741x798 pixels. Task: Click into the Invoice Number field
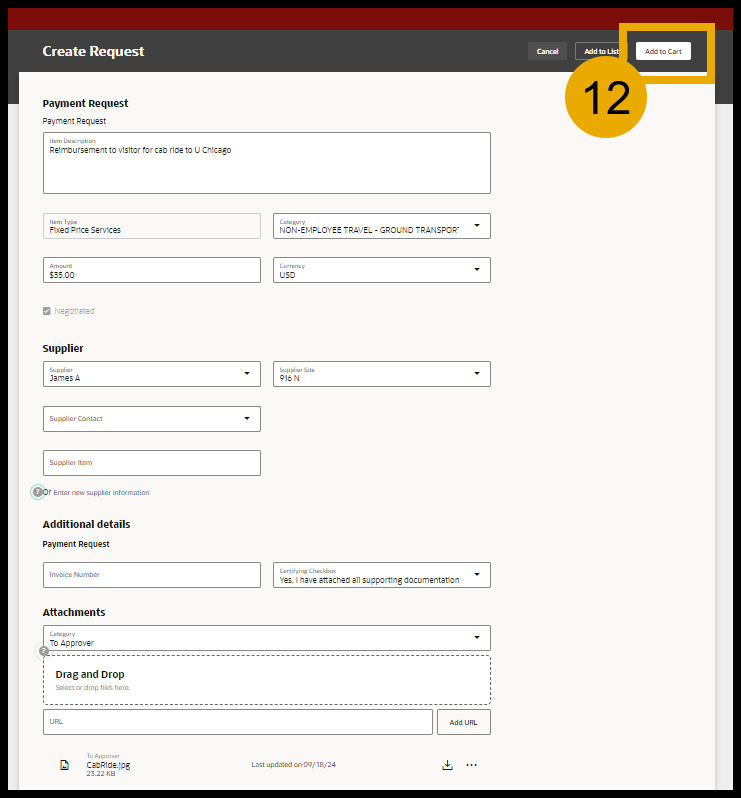[151, 575]
